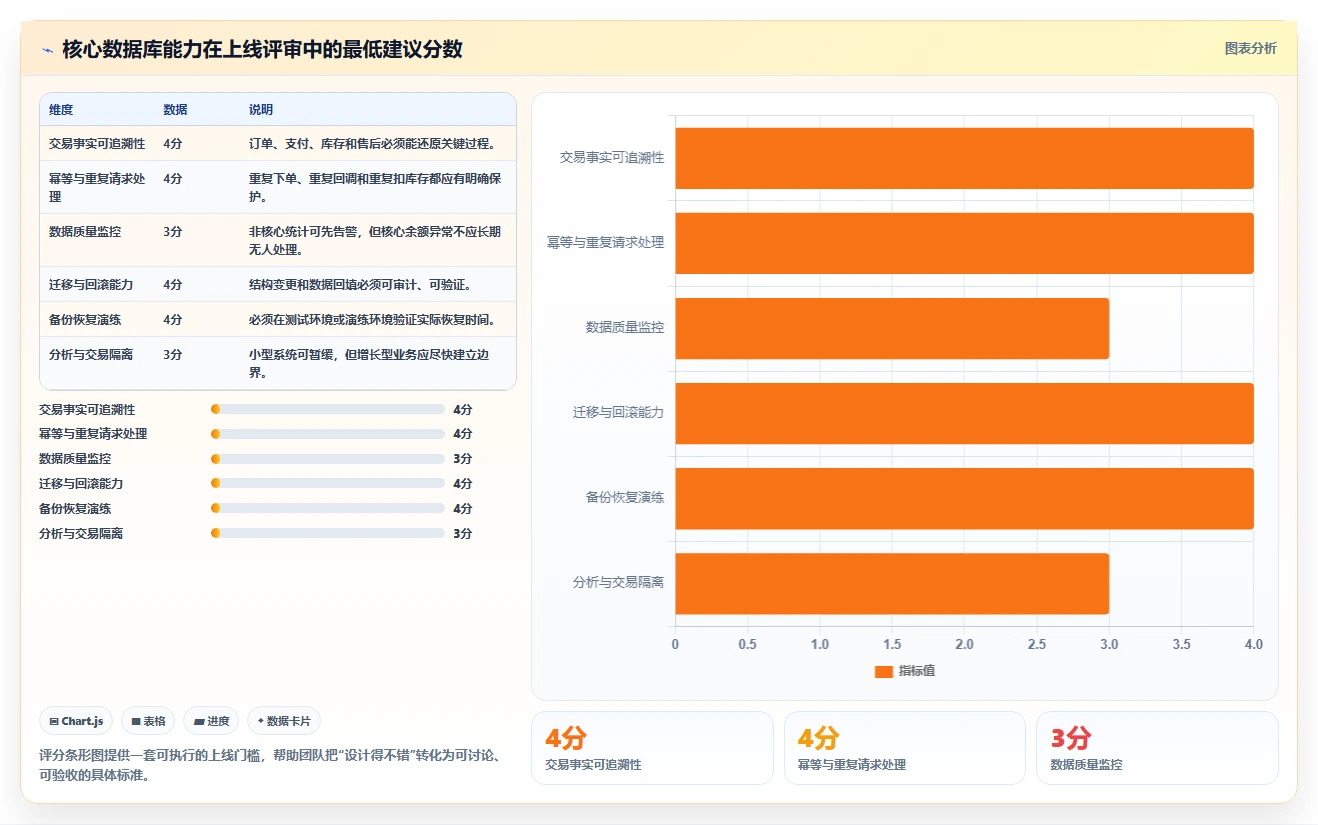This screenshot has width=1318, height=825.
Task: Click the 数据质量监控 chart bar
Action: [x=892, y=328]
